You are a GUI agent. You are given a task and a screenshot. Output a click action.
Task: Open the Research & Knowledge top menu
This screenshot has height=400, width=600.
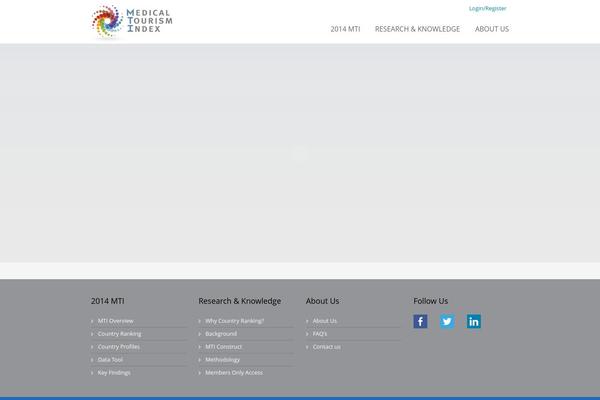[x=417, y=29]
